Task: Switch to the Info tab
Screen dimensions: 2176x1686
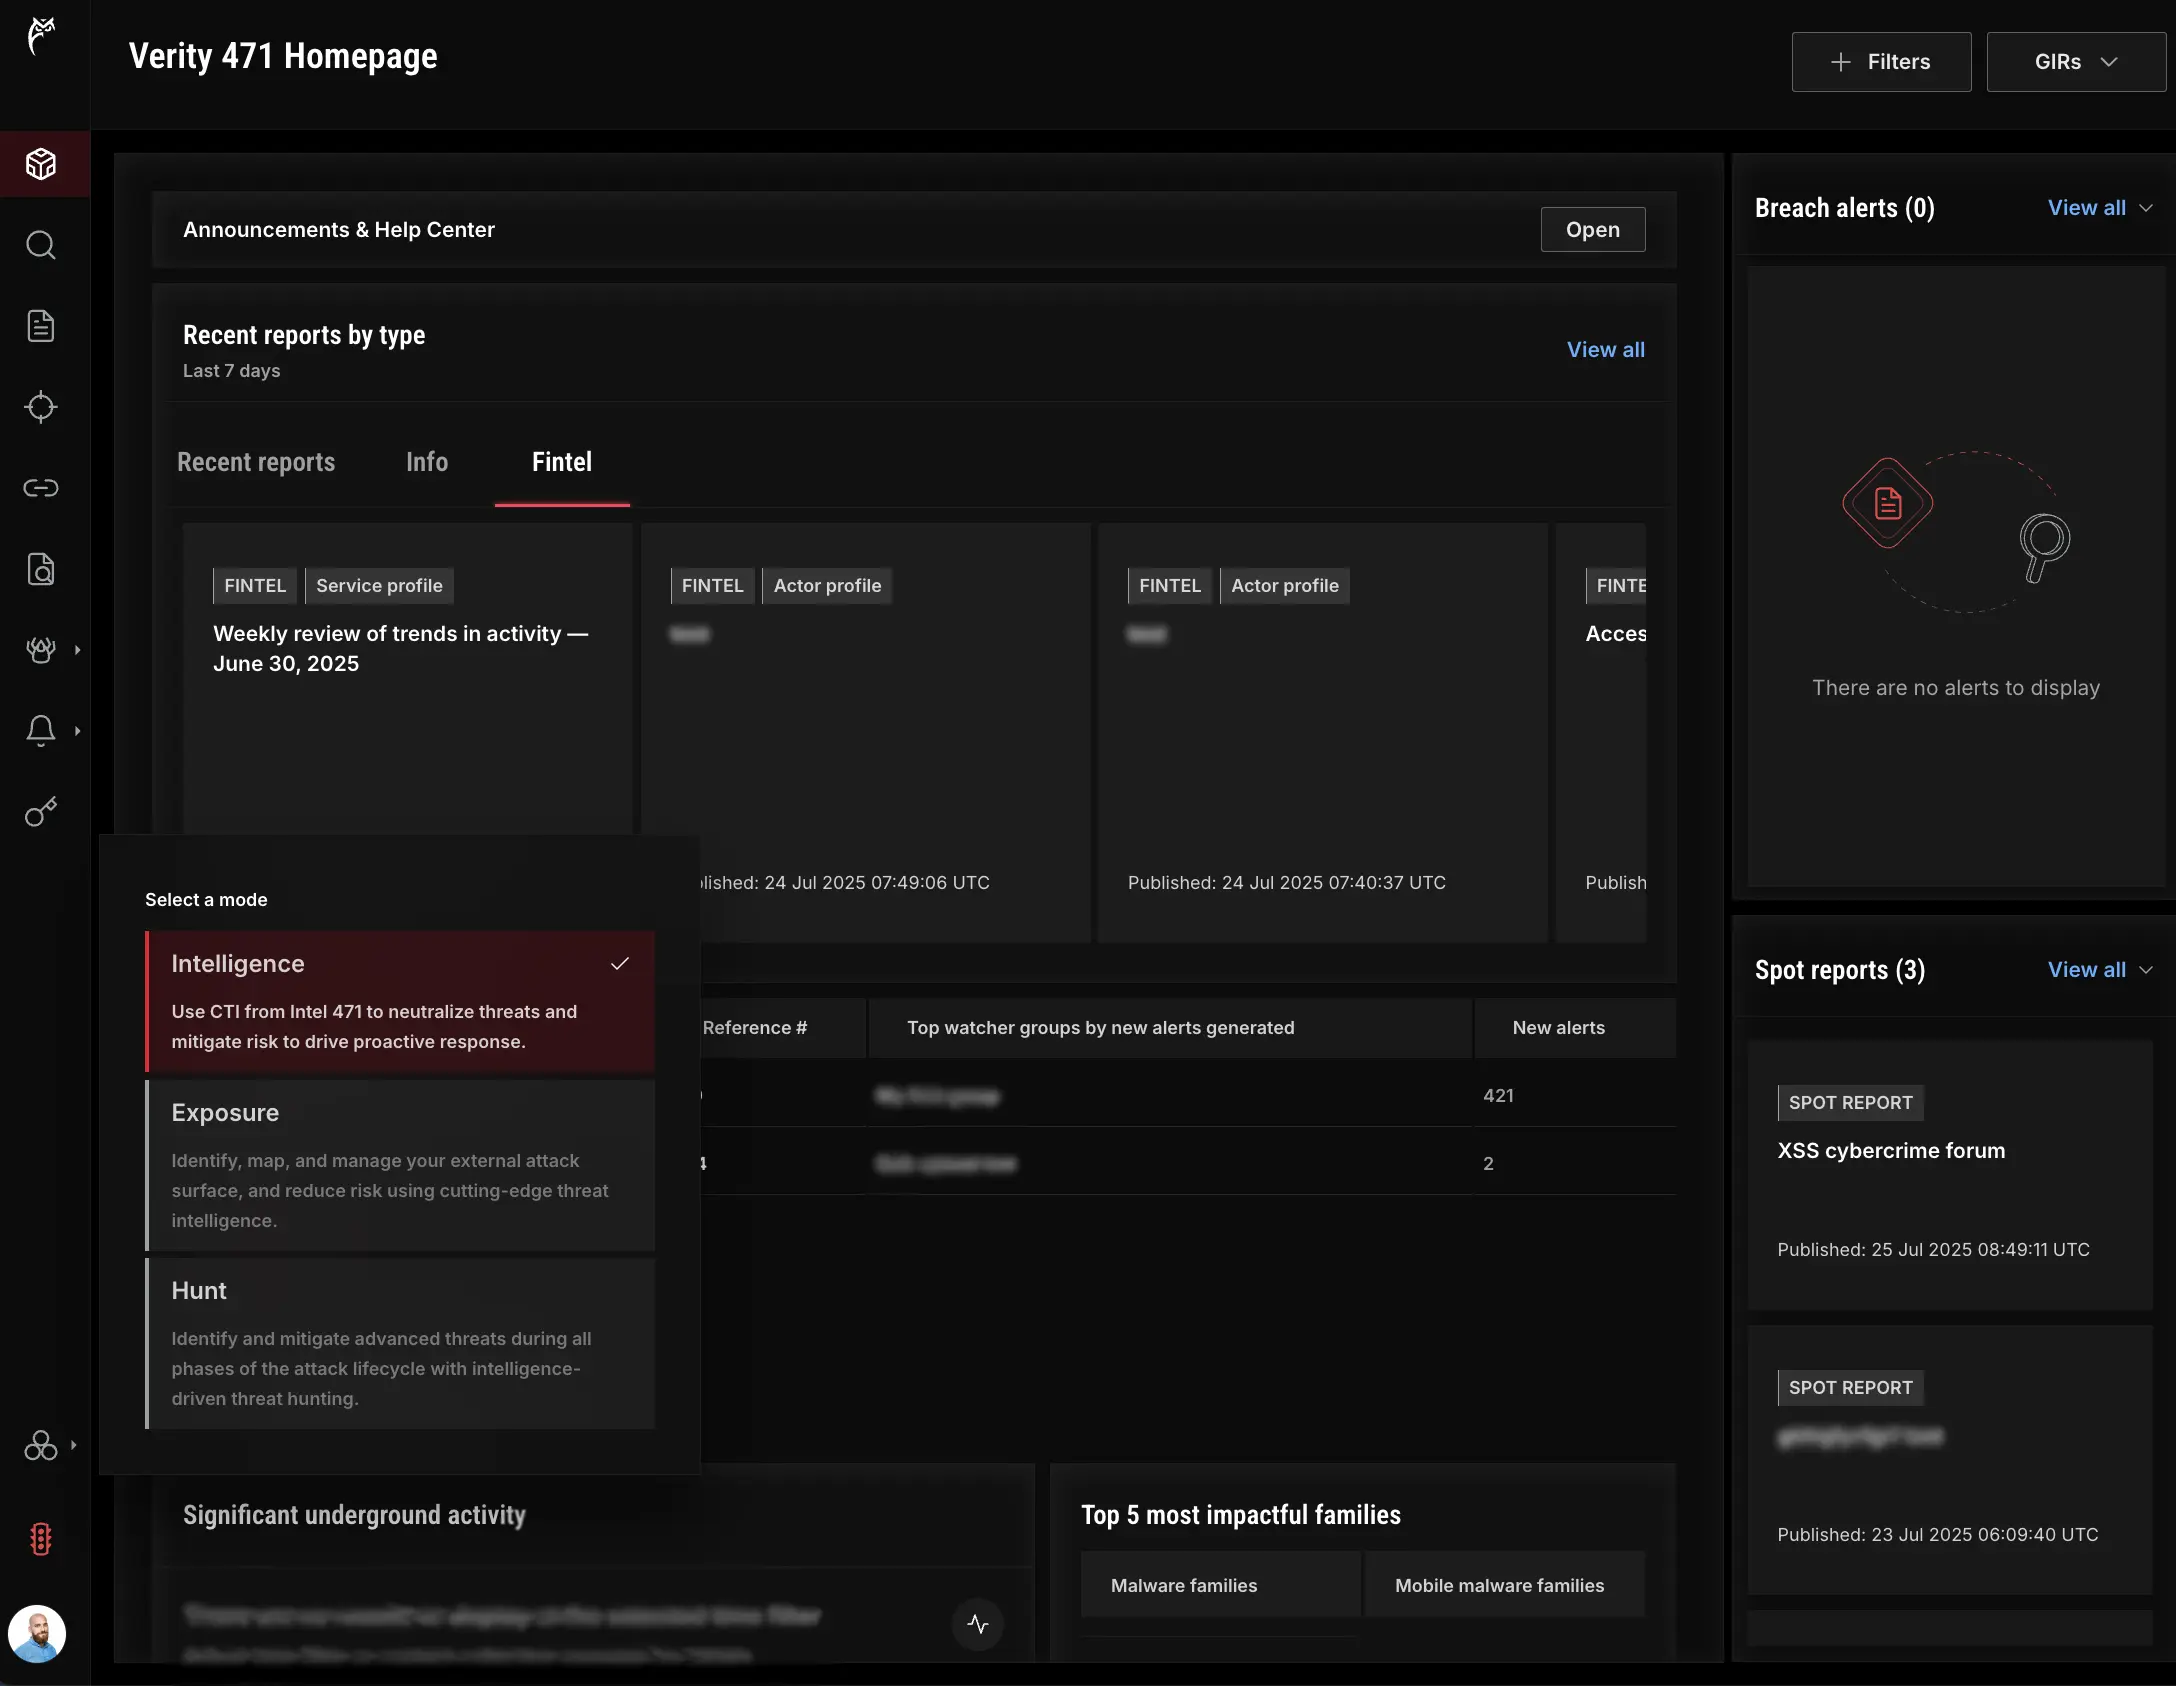Action: pyautogui.click(x=427, y=462)
